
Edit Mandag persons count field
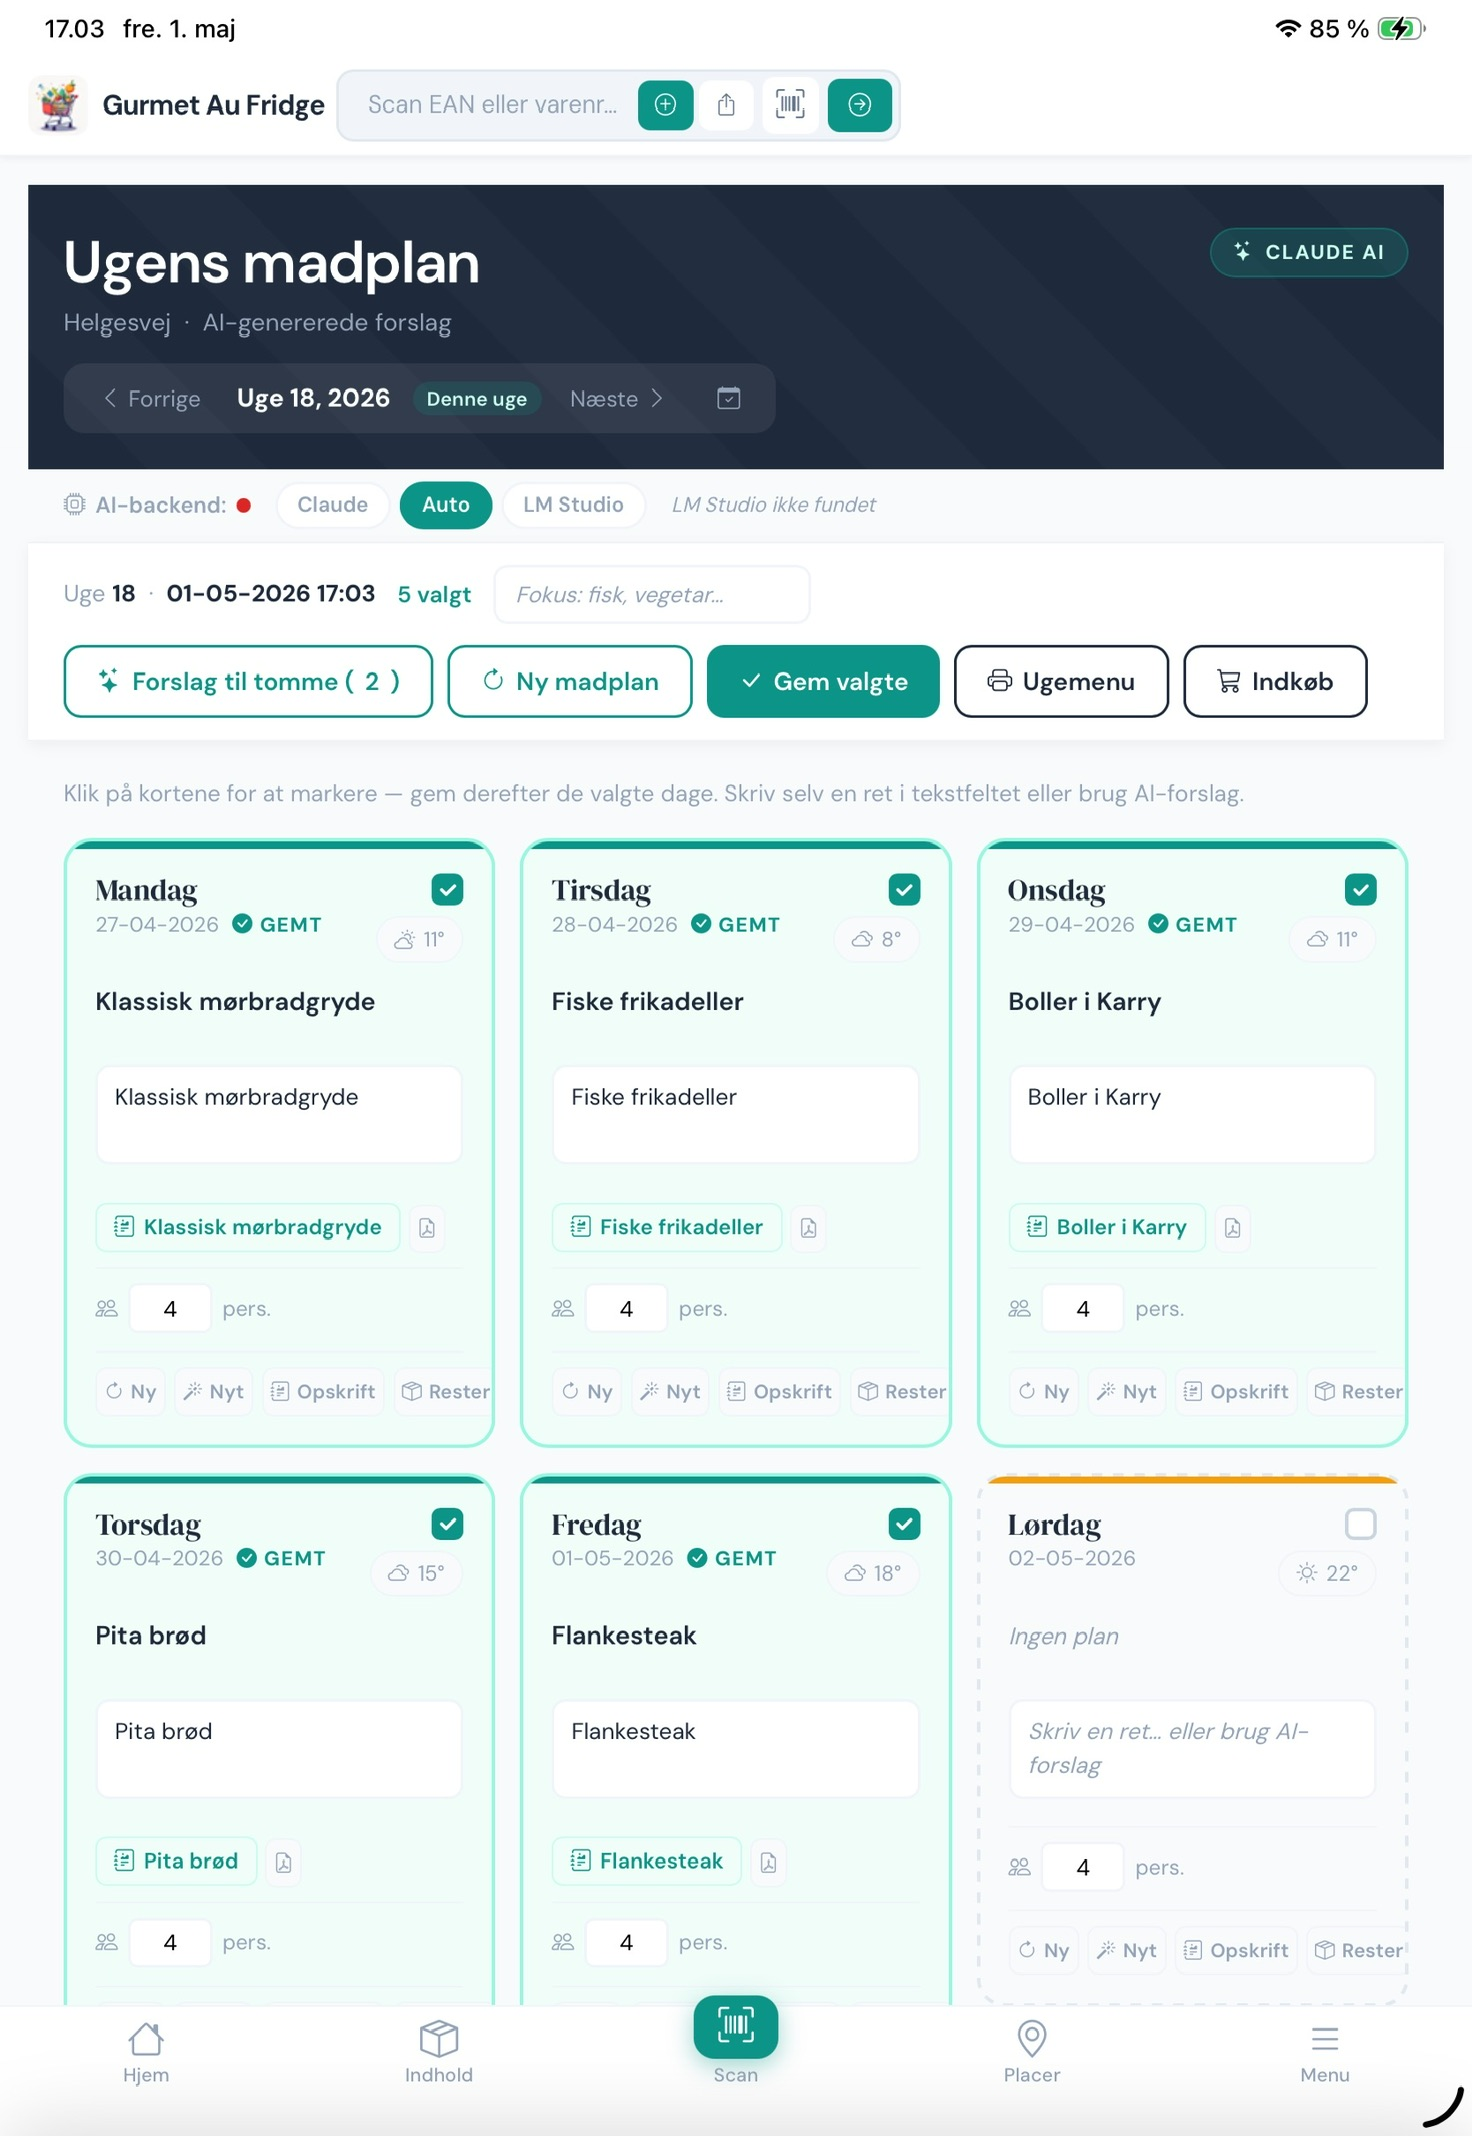(x=170, y=1308)
